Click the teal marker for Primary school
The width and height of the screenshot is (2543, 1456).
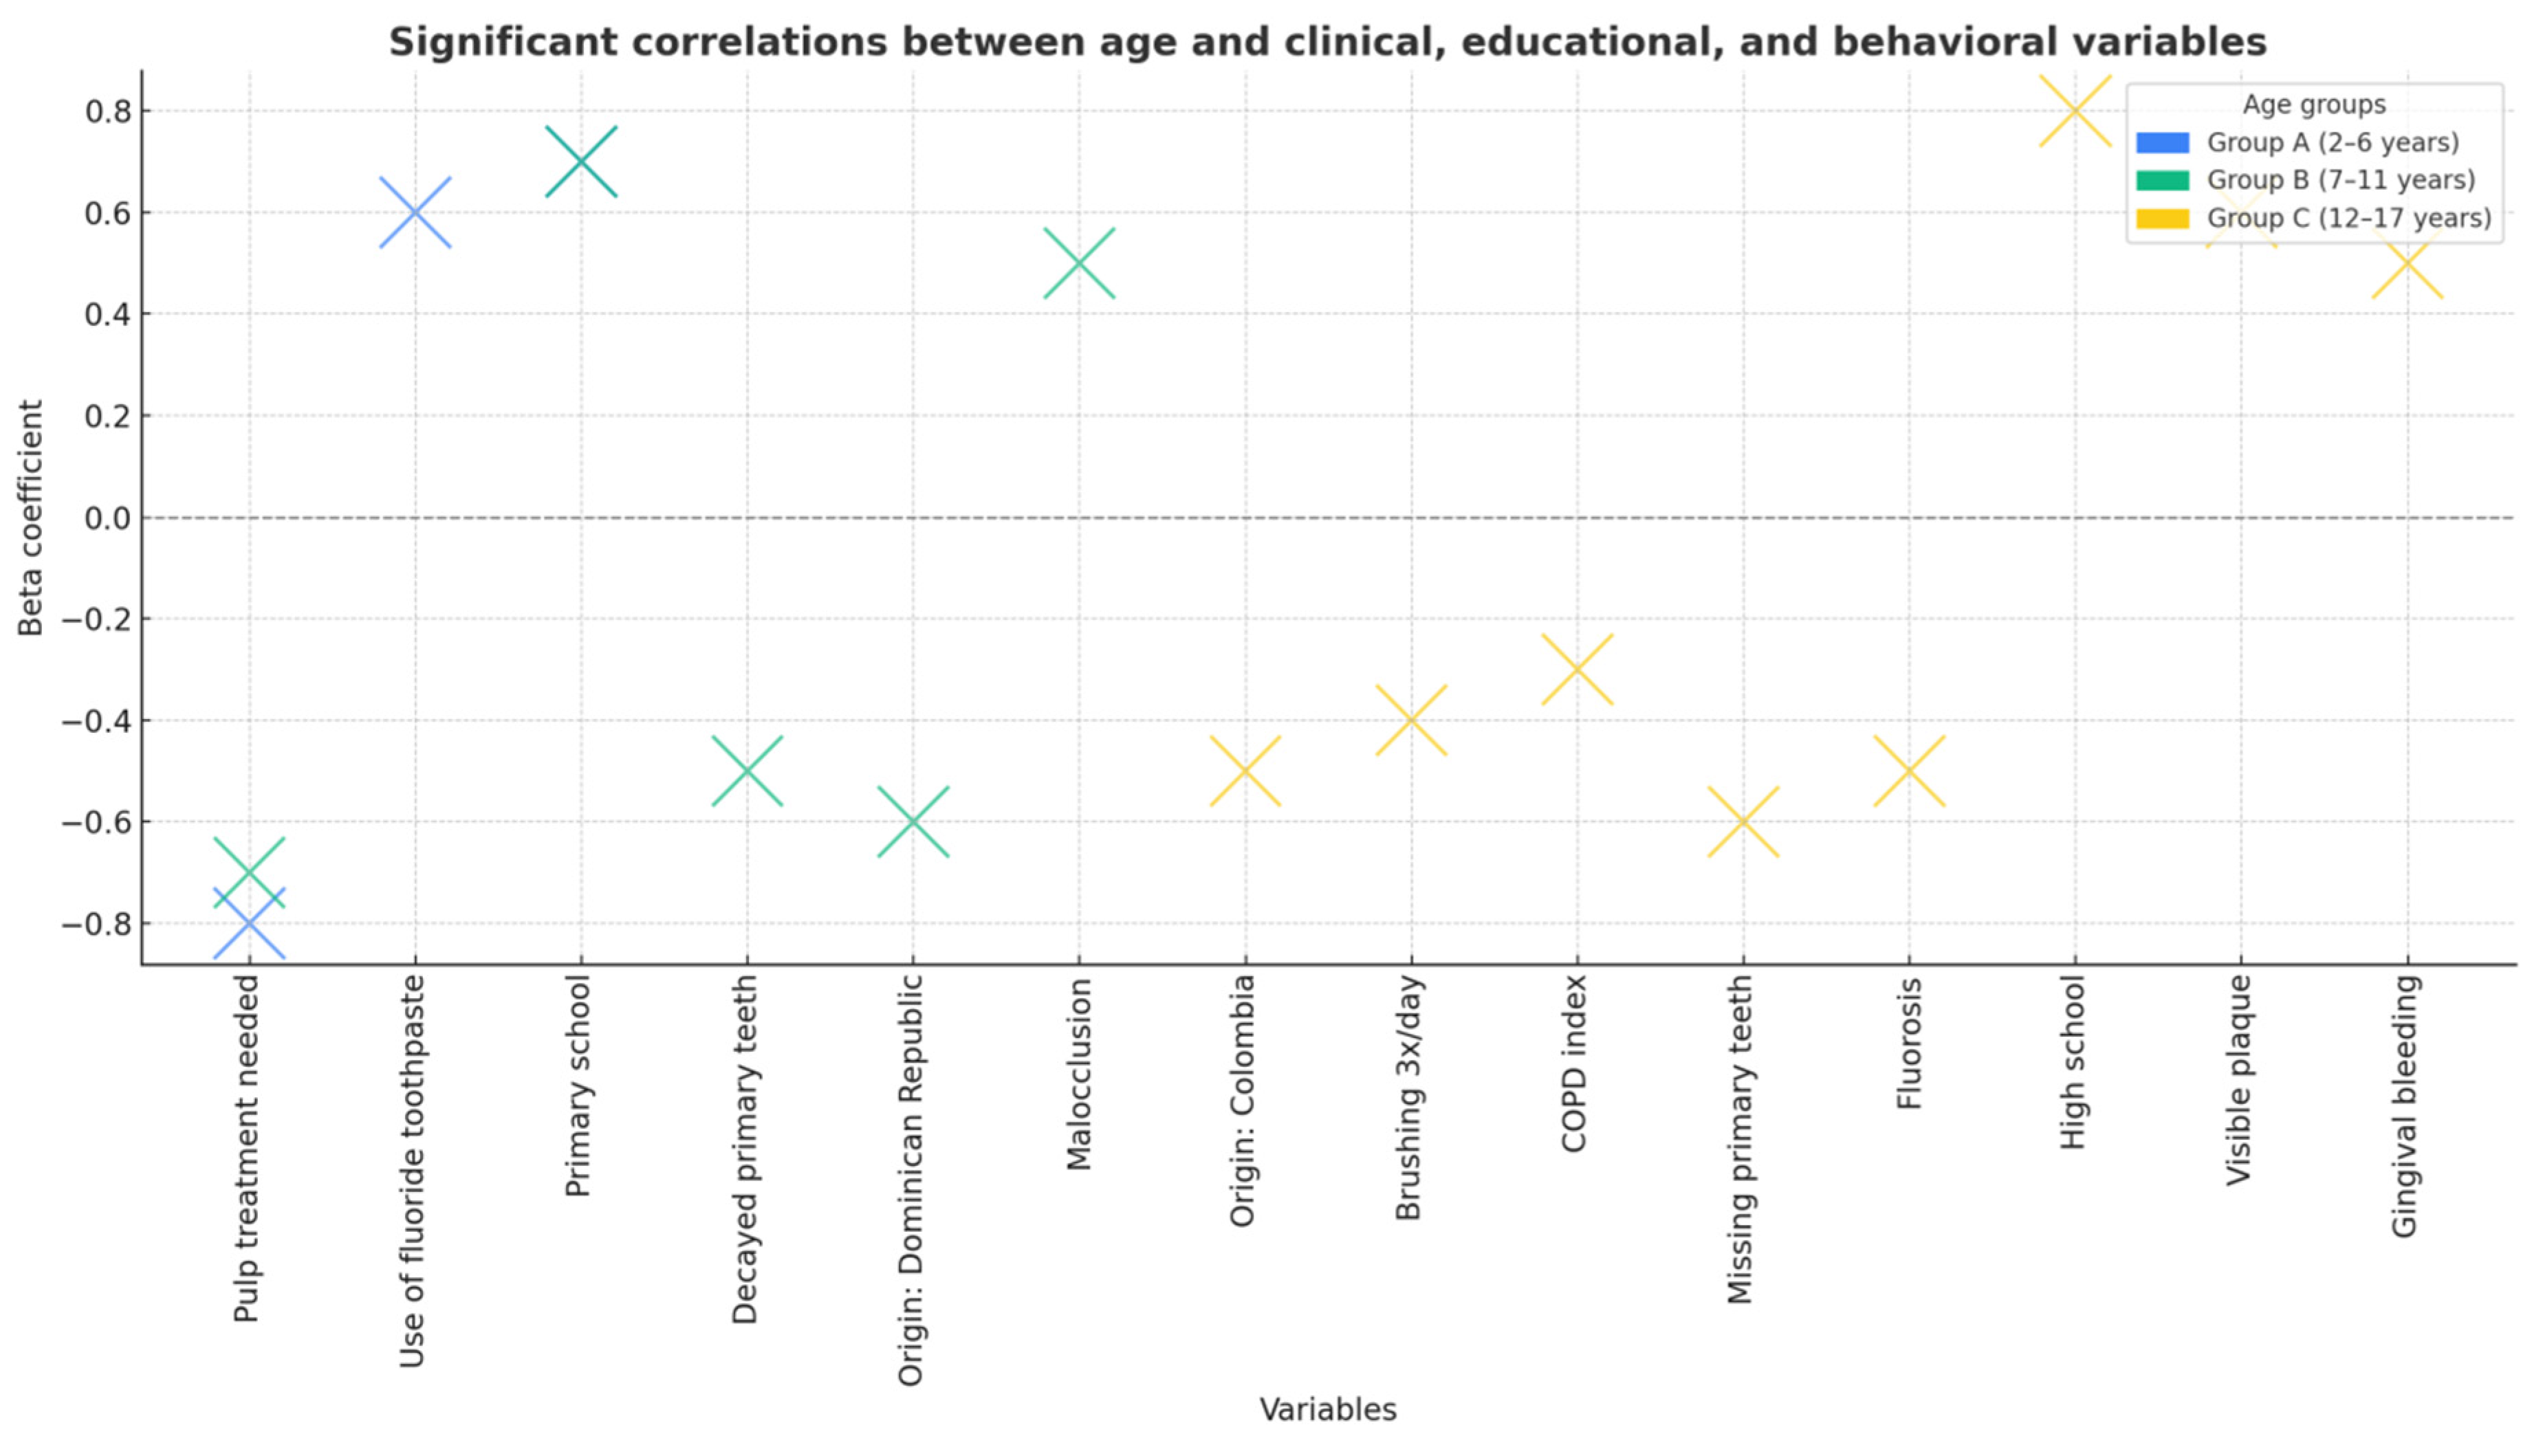click(x=581, y=162)
